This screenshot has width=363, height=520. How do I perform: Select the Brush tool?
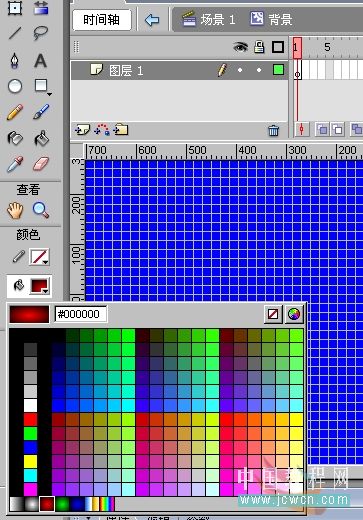click(41, 111)
